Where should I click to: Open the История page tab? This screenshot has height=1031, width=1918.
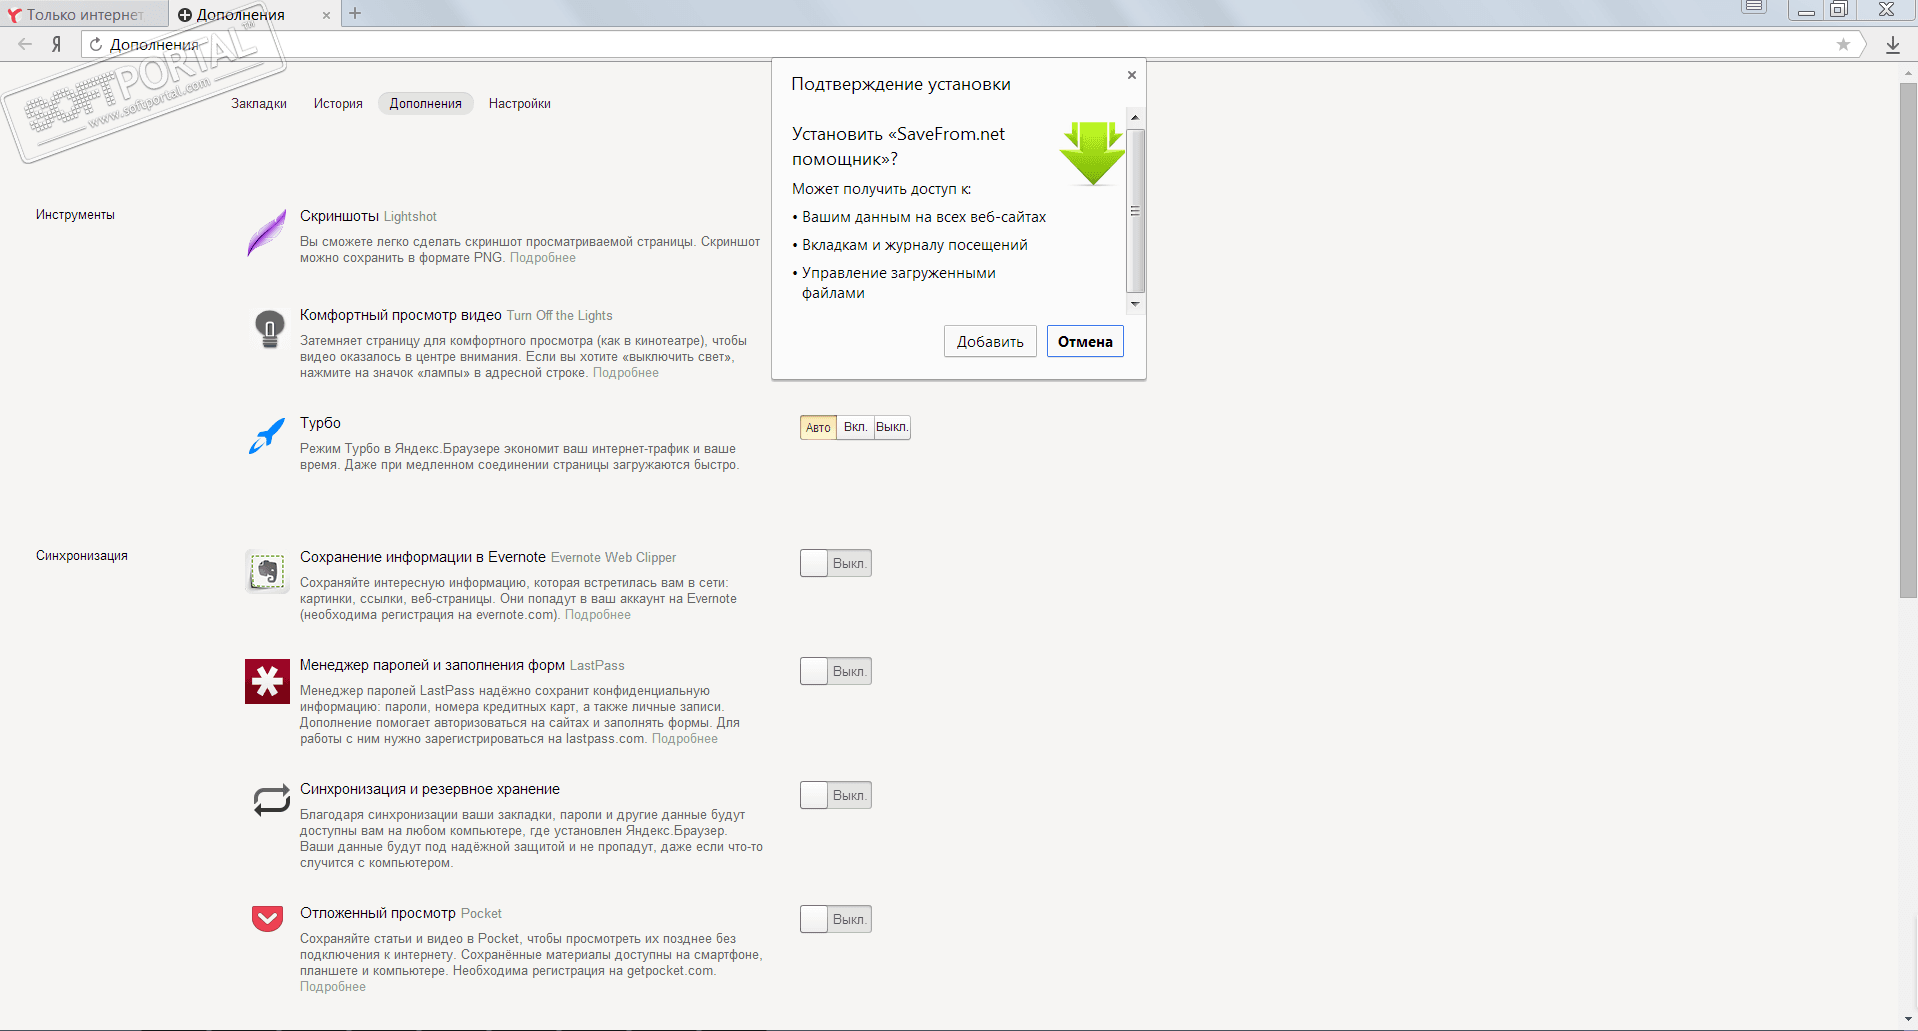pos(338,103)
